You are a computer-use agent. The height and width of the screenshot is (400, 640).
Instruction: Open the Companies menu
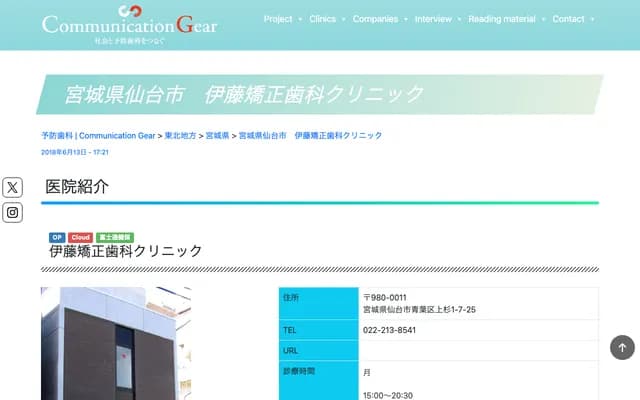[375, 19]
